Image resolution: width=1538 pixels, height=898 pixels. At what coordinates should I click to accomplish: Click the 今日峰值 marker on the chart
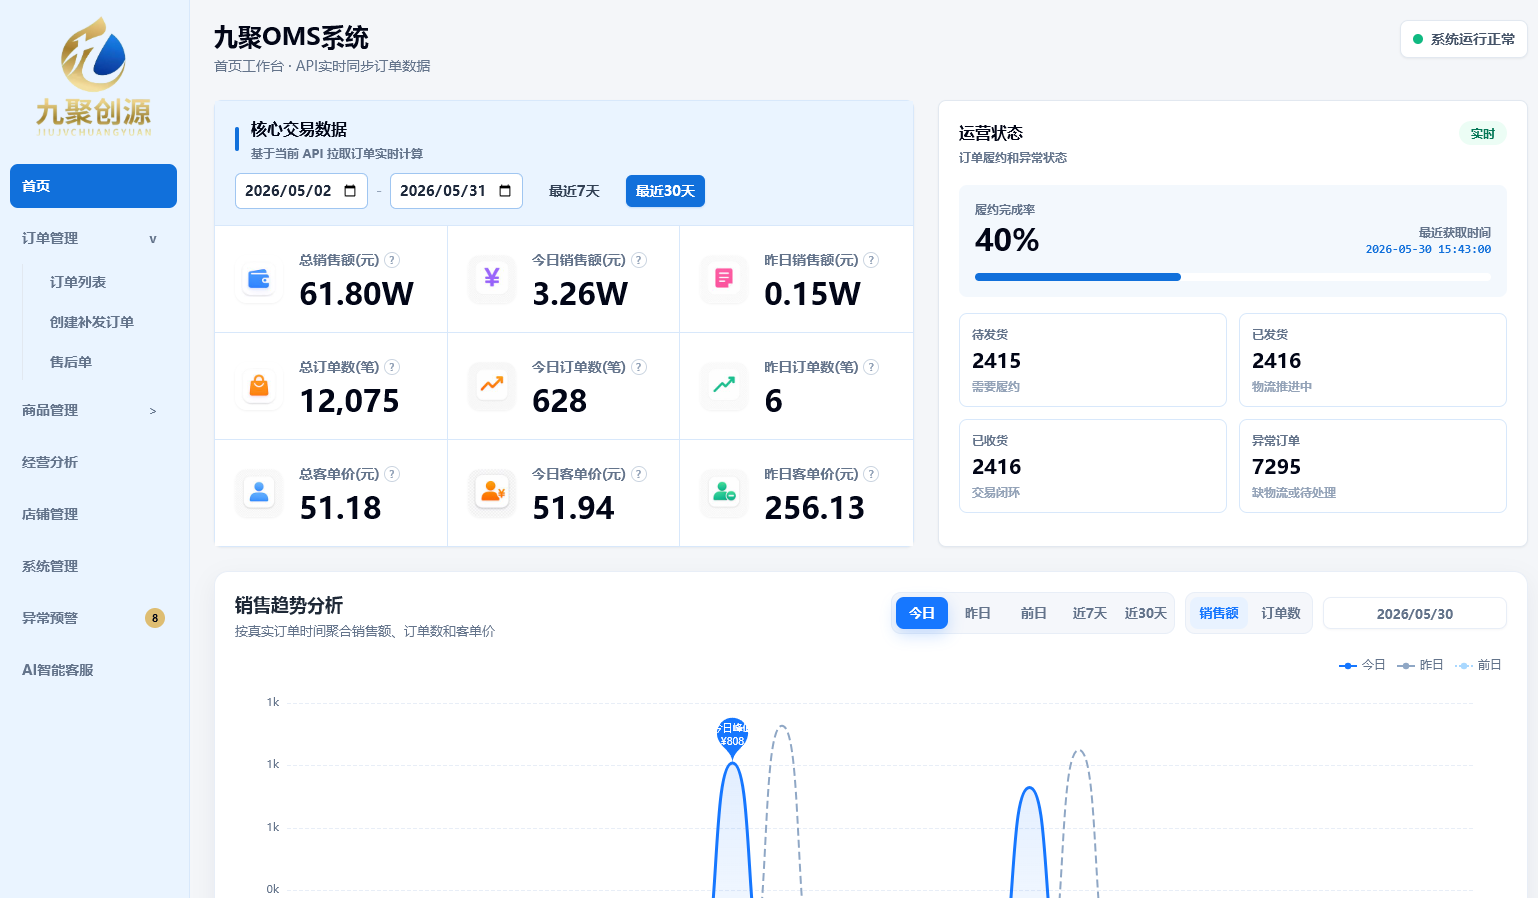coord(733,735)
